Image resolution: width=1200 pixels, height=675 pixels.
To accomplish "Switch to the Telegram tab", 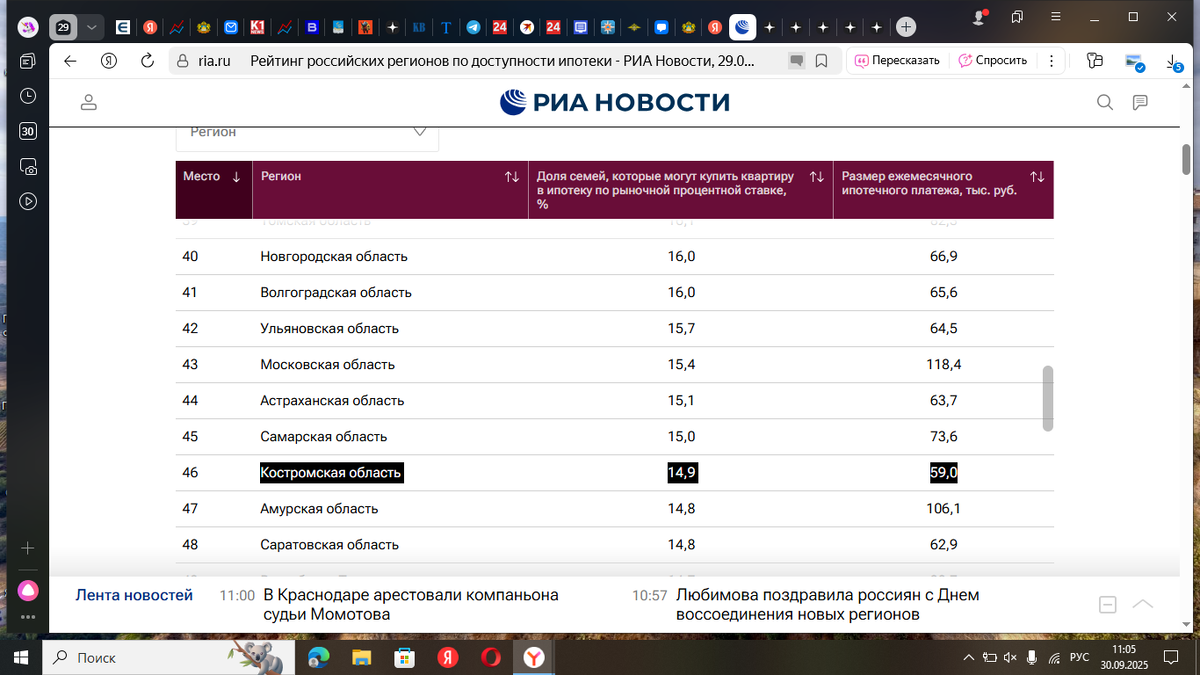I will click(473, 27).
